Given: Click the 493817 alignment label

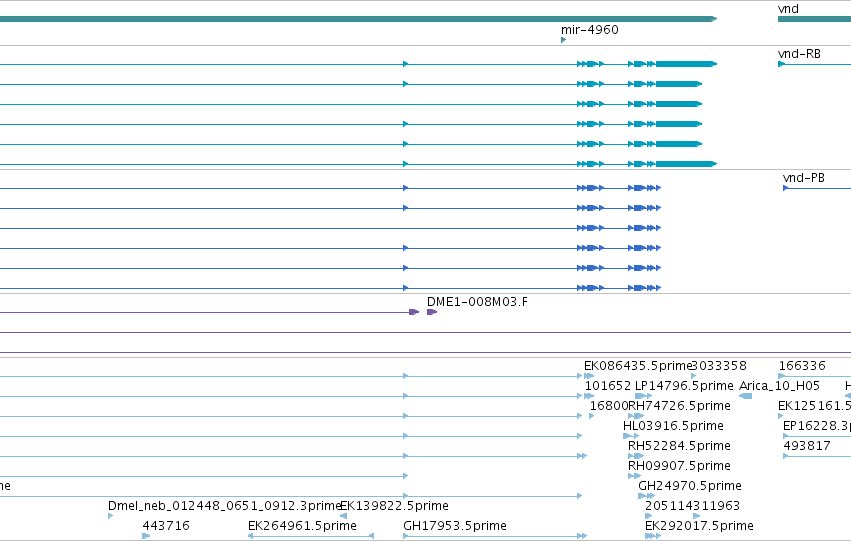Looking at the screenshot, I should (806, 446).
